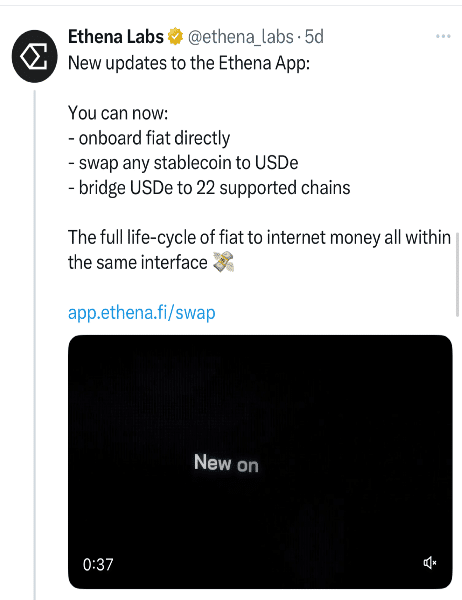462x600 pixels.
Task: Unmute the video with speaker icon
Action: 429,562
